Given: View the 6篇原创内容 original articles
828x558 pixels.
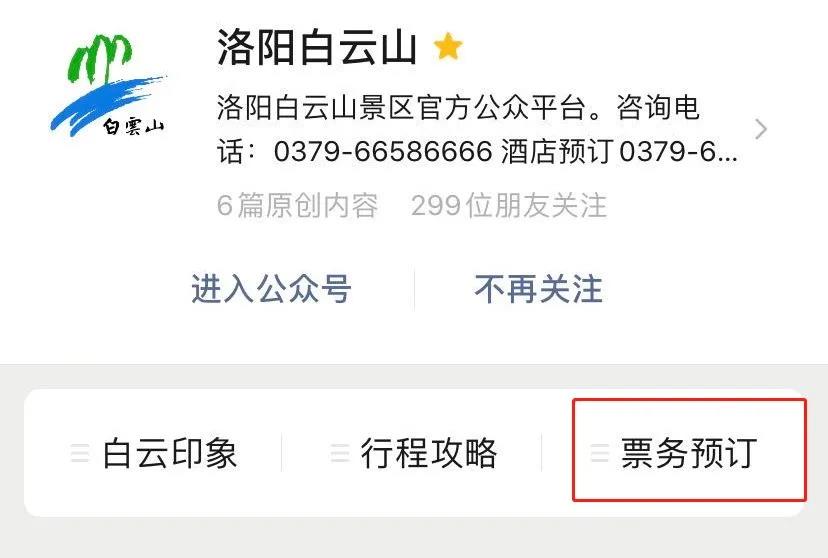Looking at the screenshot, I should coord(298,205).
